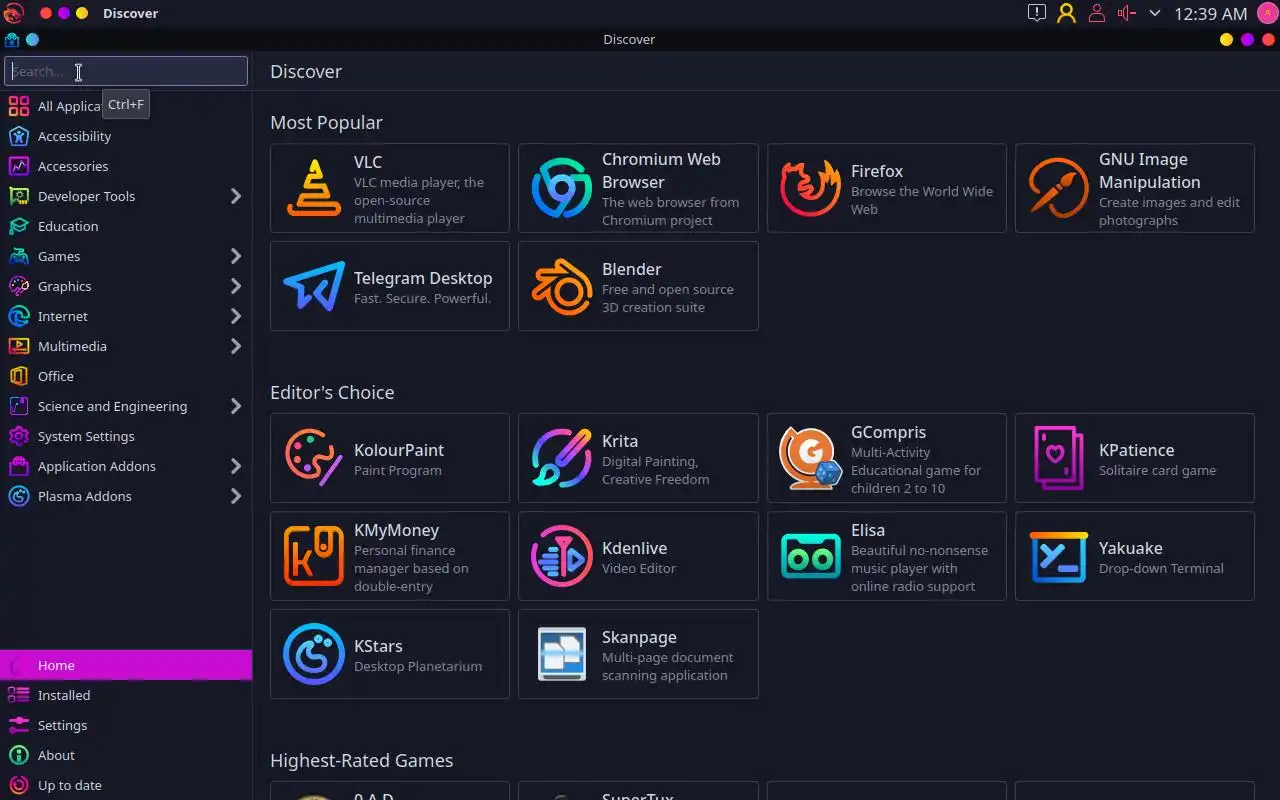The height and width of the screenshot is (800, 1280).
Task: Expand the Science and Engineering arrow
Action: [236, 406]
